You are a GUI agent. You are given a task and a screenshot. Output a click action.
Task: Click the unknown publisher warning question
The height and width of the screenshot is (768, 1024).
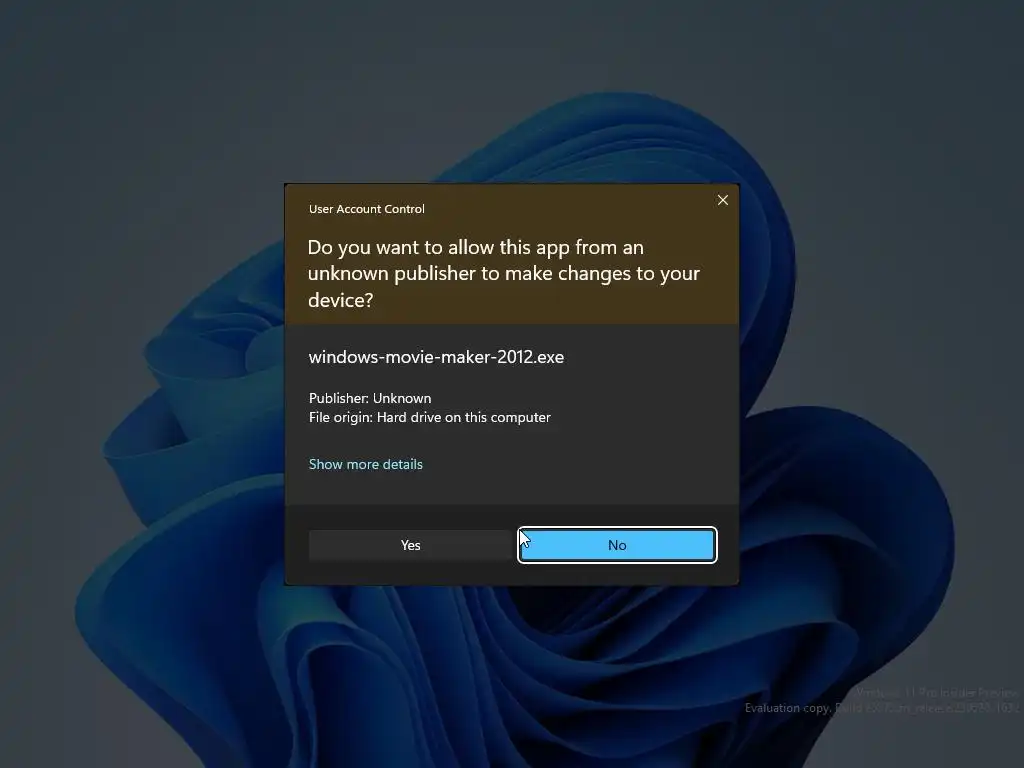tap(504, 274)
